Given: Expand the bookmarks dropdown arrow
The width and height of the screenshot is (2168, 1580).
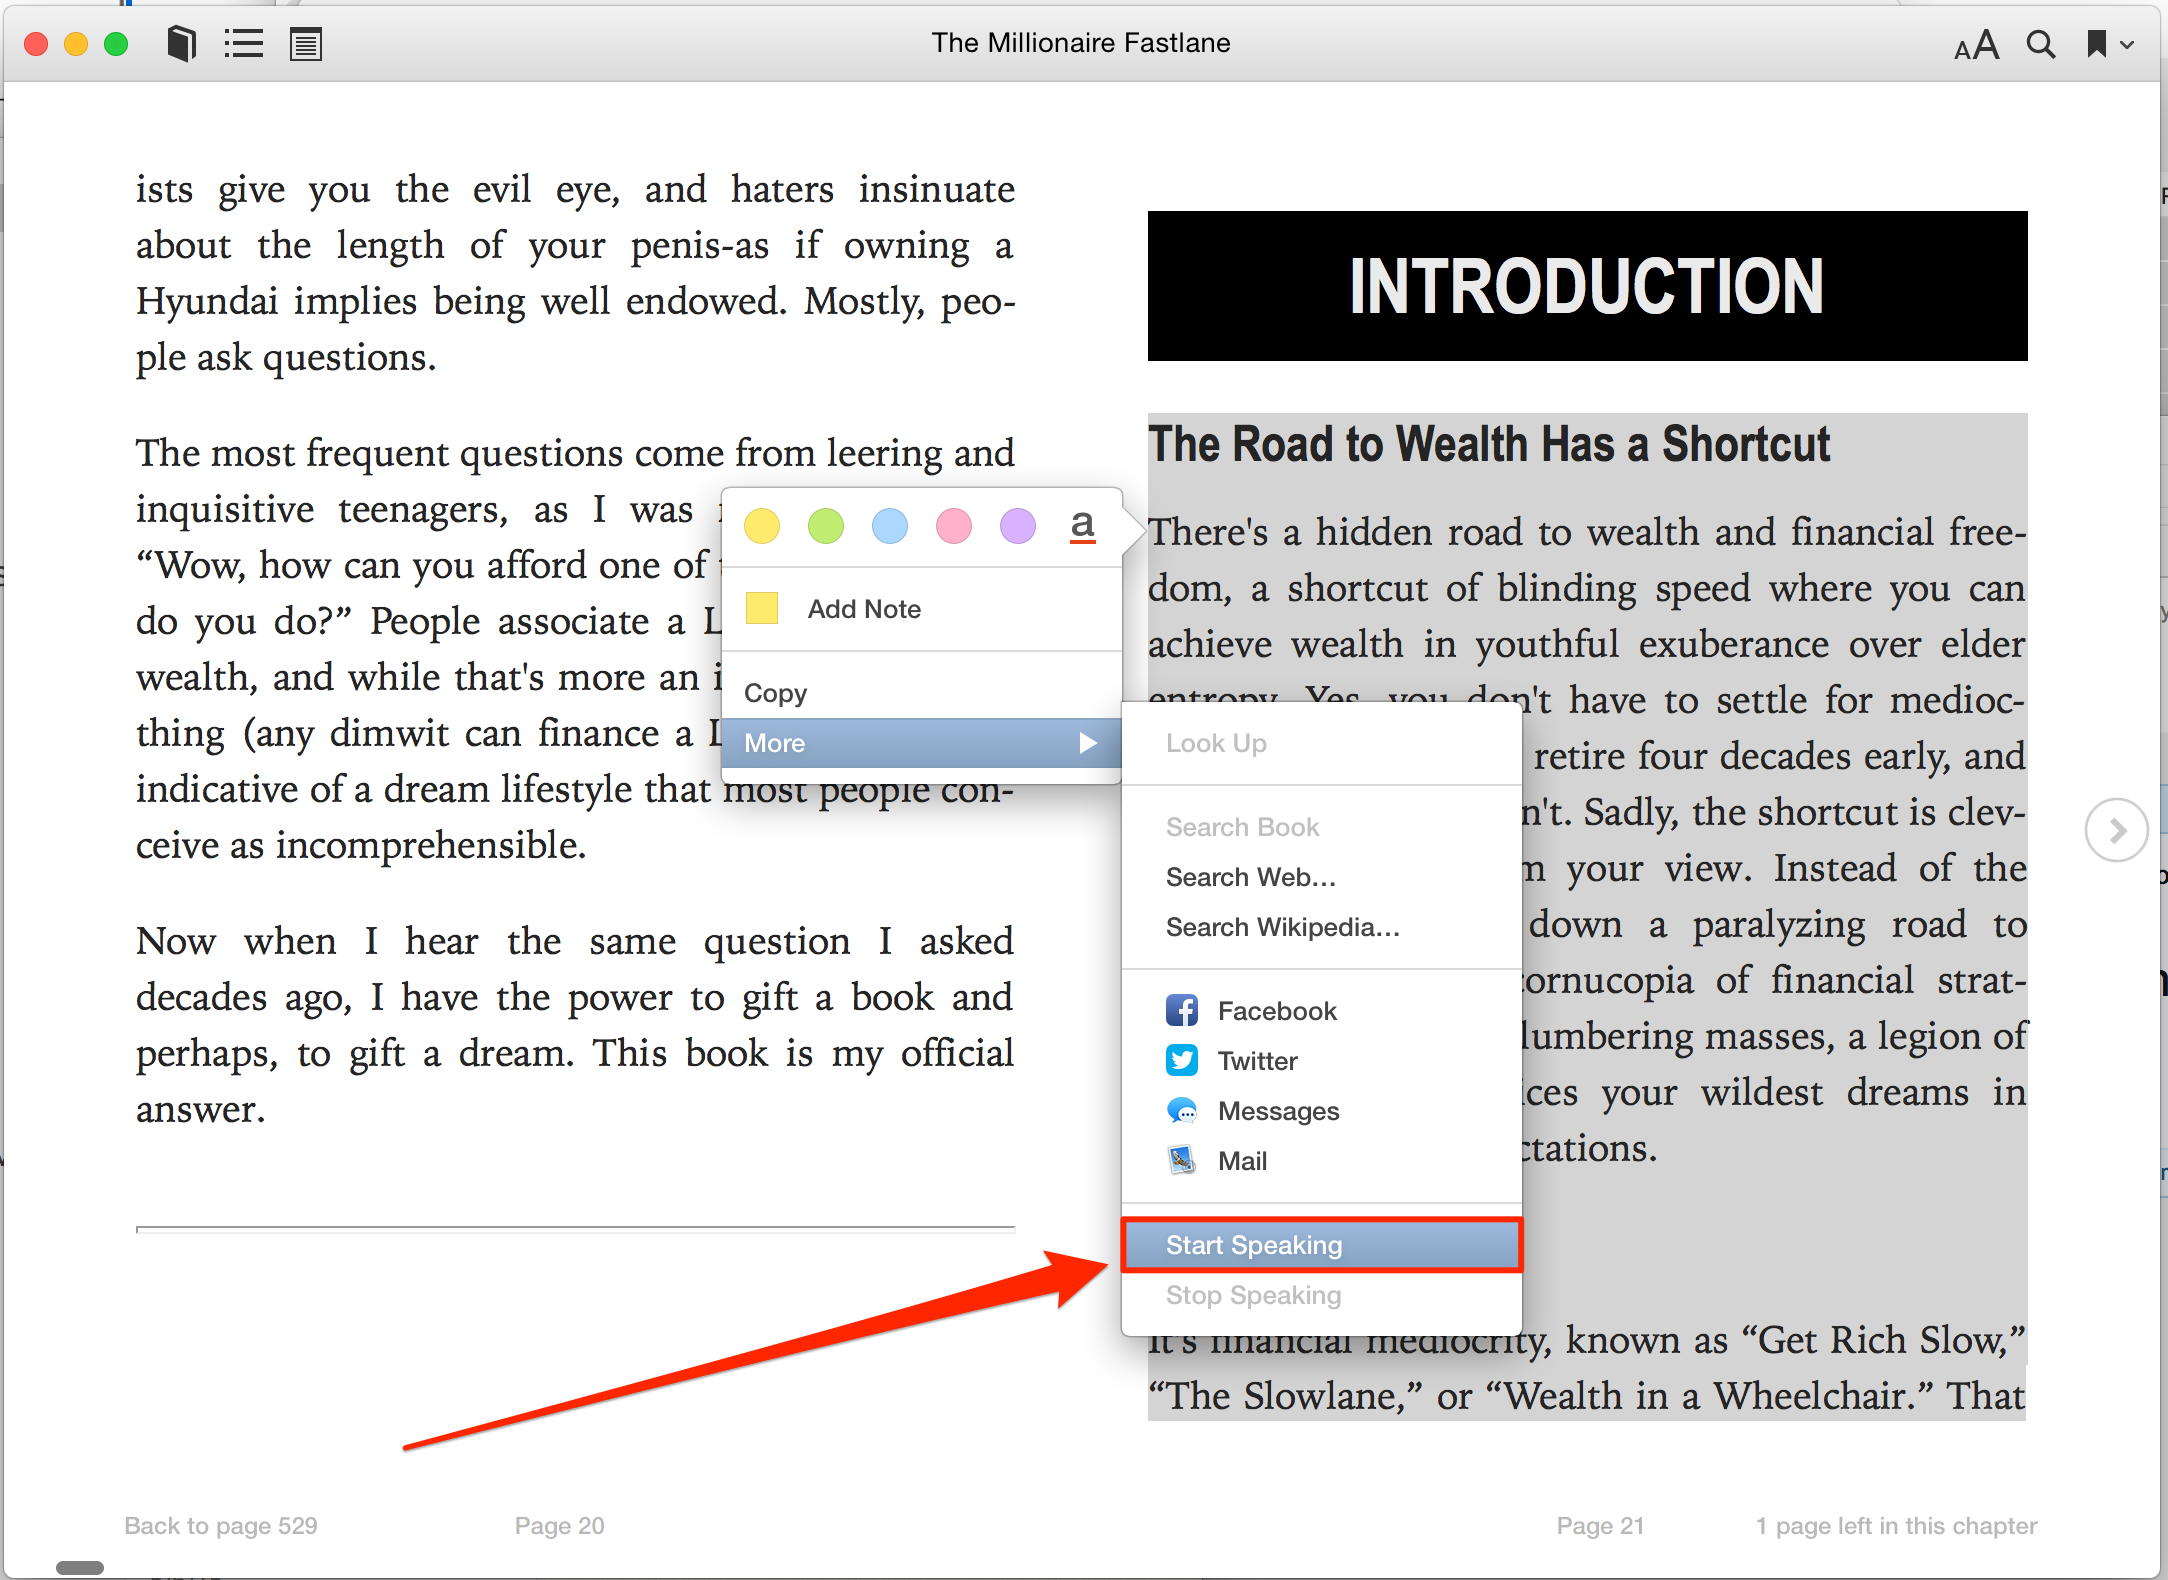Looking at the screenshot, I should [x=2127, y=45].
